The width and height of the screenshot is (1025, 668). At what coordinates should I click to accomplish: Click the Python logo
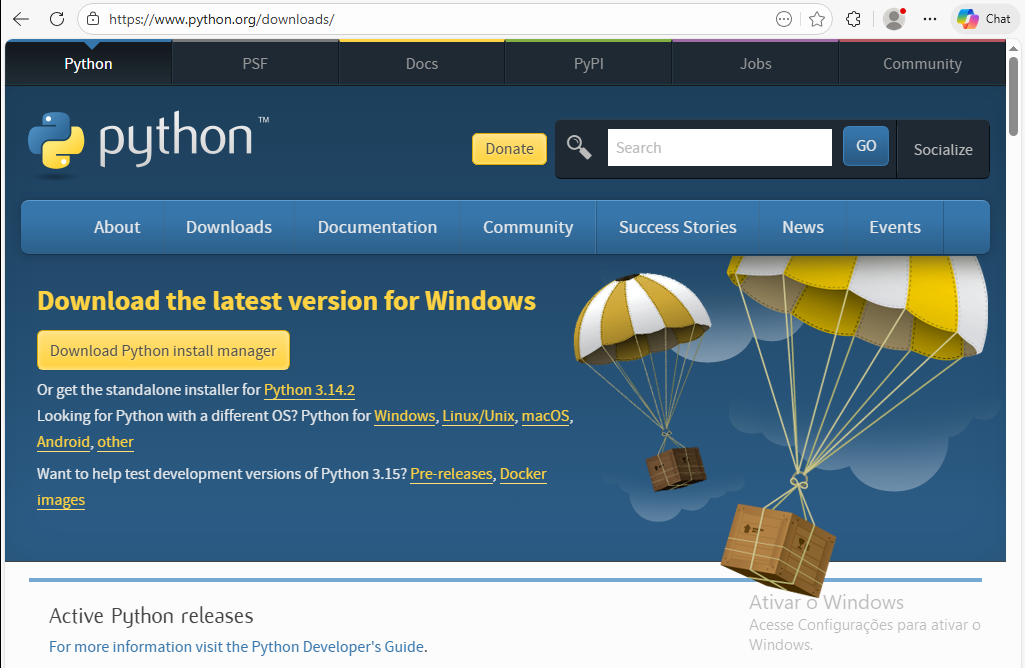click(x=57, y=141)
